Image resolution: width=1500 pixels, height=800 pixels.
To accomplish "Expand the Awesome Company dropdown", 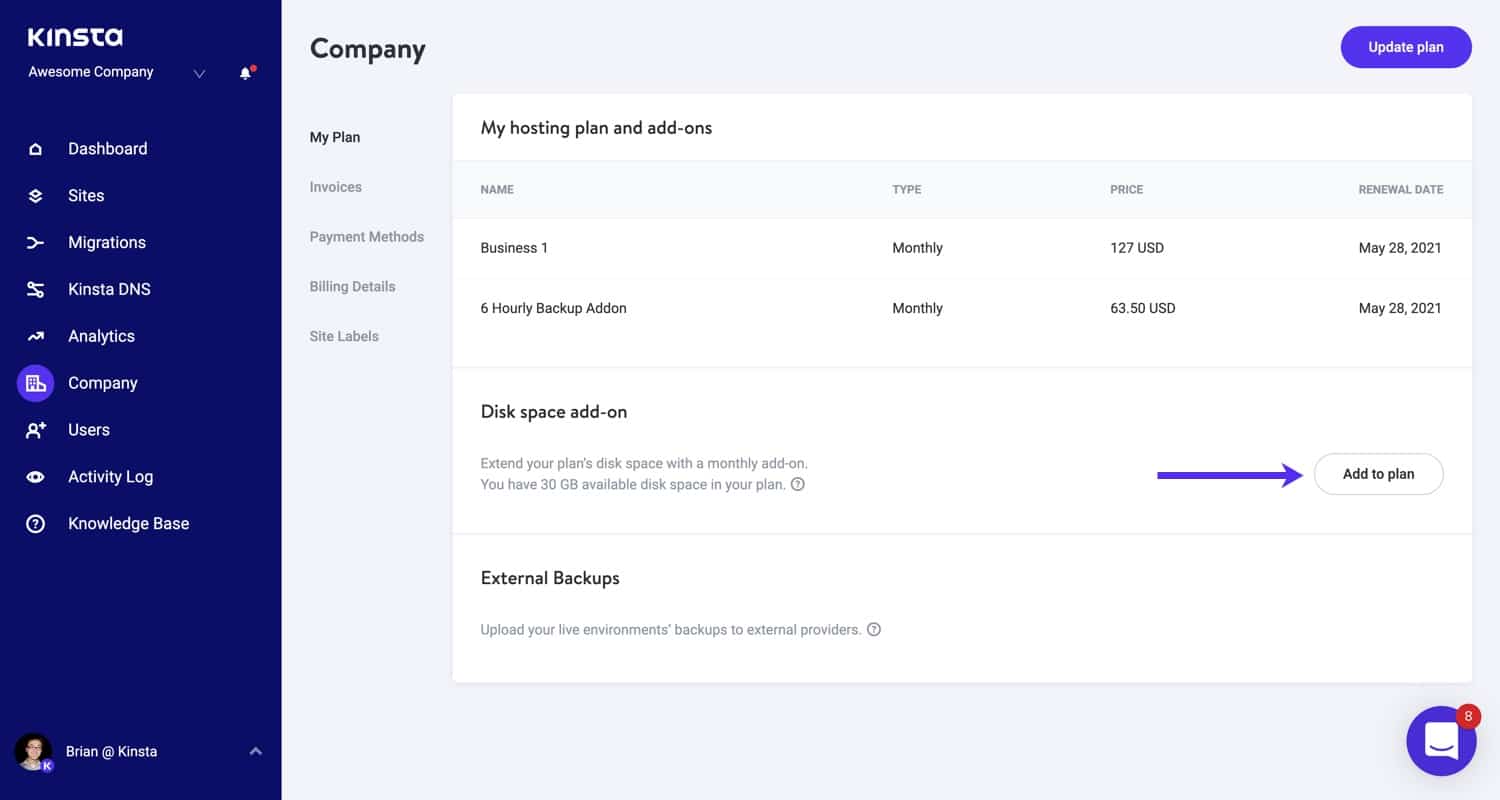I will [x=199, y=73].
